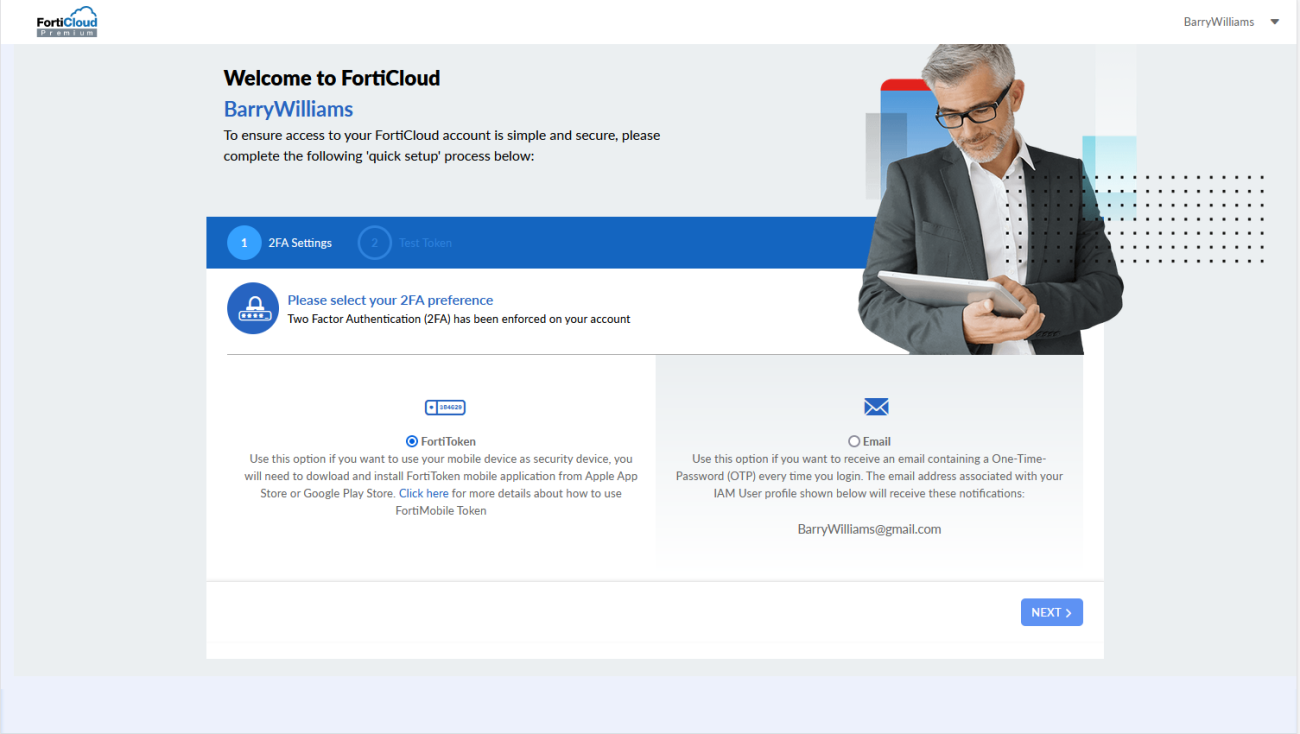Select the FortiToken radio button
This screenshot has width=1300, height=734.
412,441
